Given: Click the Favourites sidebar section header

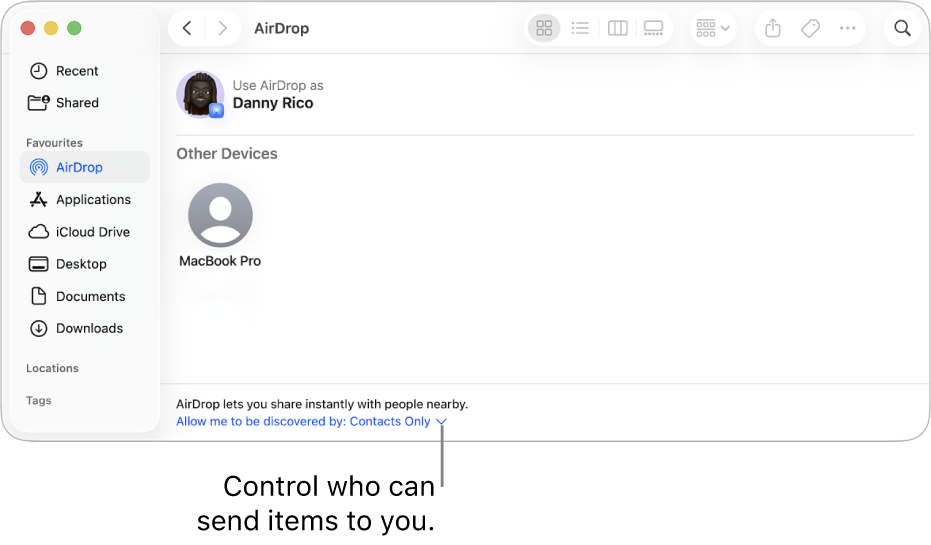Looking at the screenshot, I should [54, 142].
